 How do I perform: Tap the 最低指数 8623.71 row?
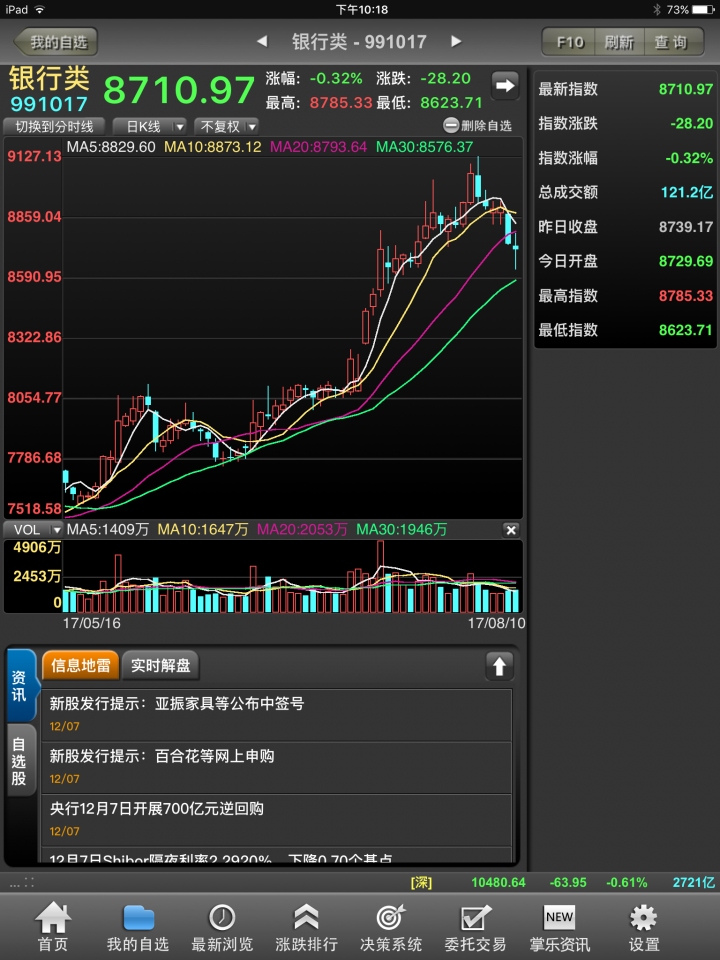(625, 330)
